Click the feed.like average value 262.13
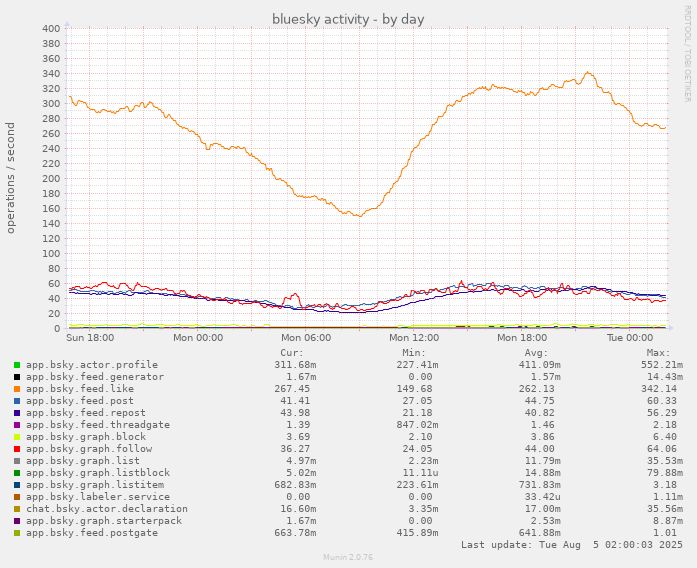This screenshot has width=697, height=568. pos(537,389)
